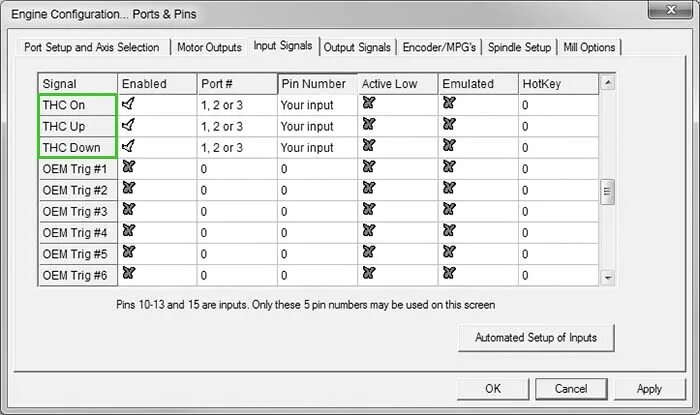Enable OEM Trig #1 signal X mark
This screenshot has height=415, width=700.
coord(129,167)
